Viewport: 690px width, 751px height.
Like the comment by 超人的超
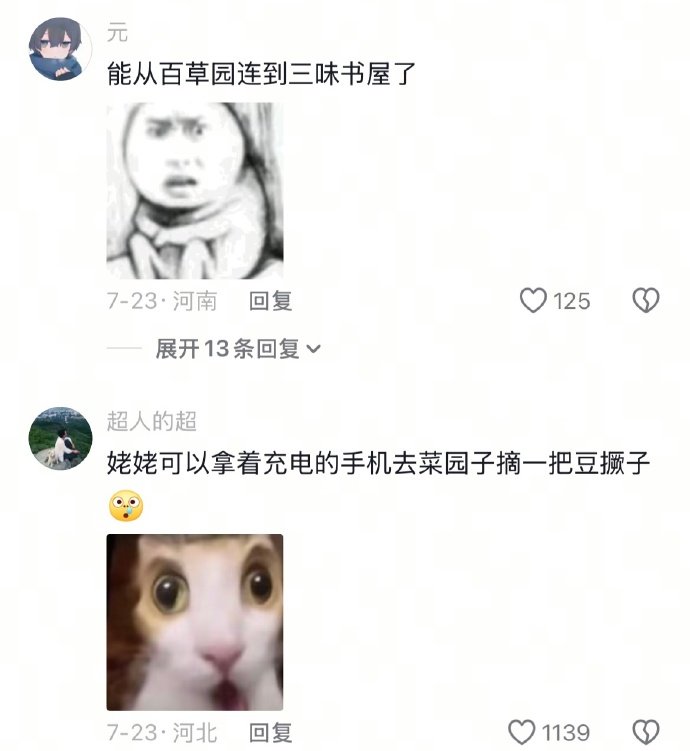pos(521,732)
